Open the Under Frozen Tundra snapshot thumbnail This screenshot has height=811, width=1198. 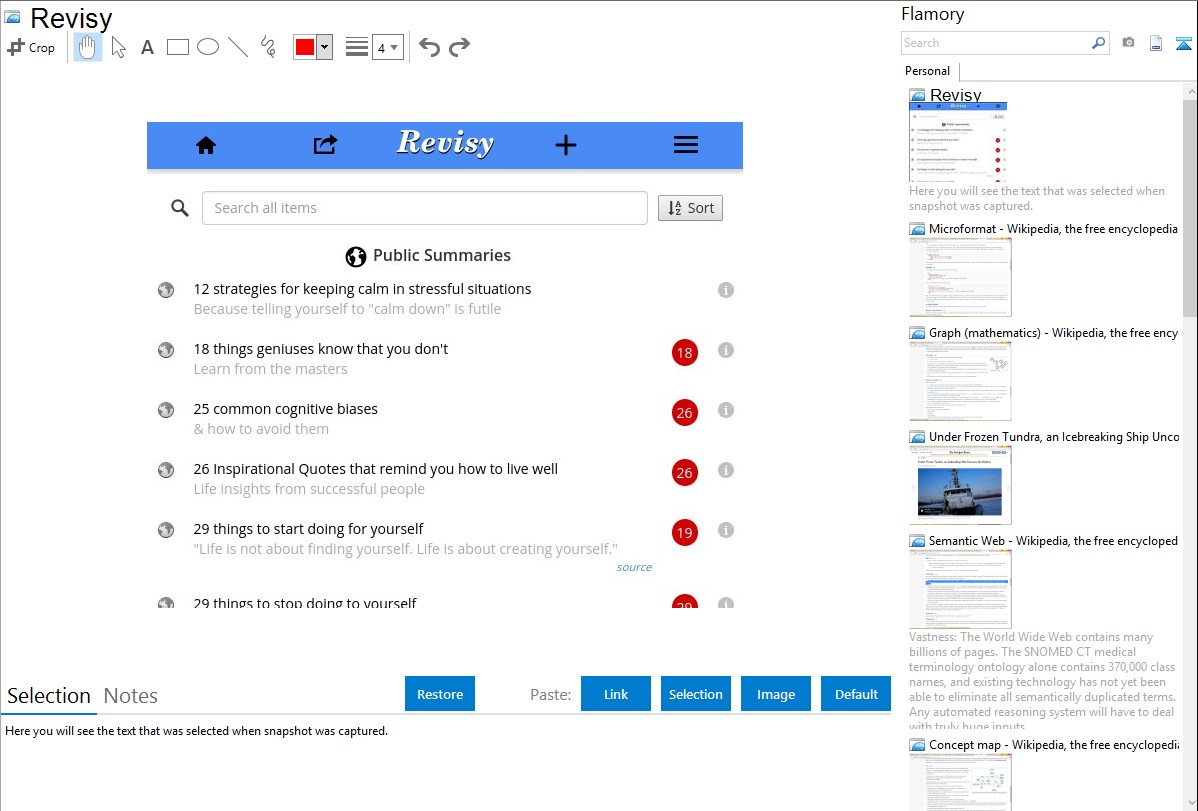click(960, 485)
